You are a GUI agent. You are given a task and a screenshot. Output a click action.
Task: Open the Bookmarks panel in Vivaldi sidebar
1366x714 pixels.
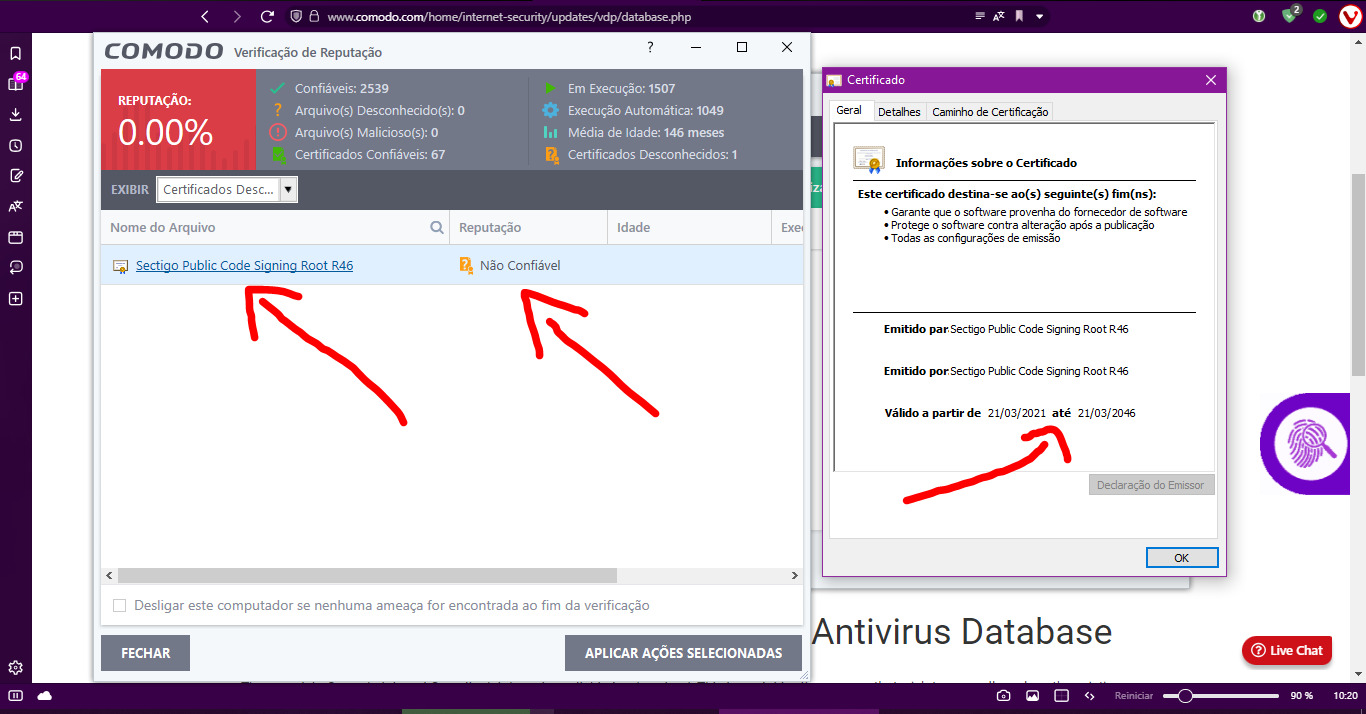click(15, 53)
